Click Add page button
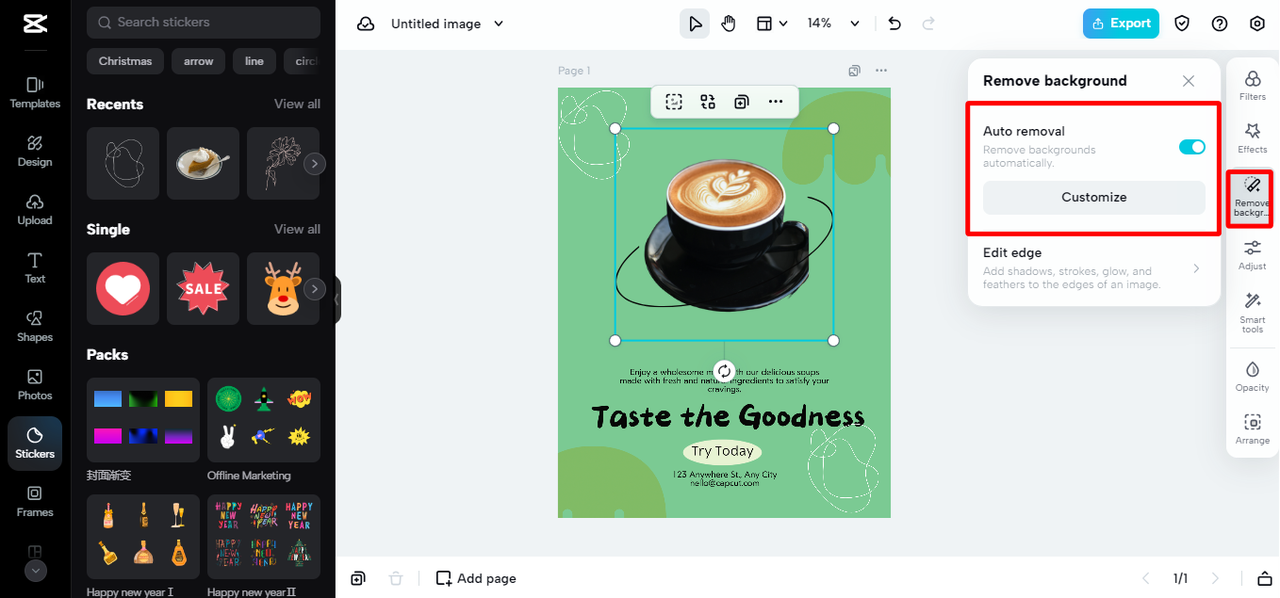 tap(476, 578)
